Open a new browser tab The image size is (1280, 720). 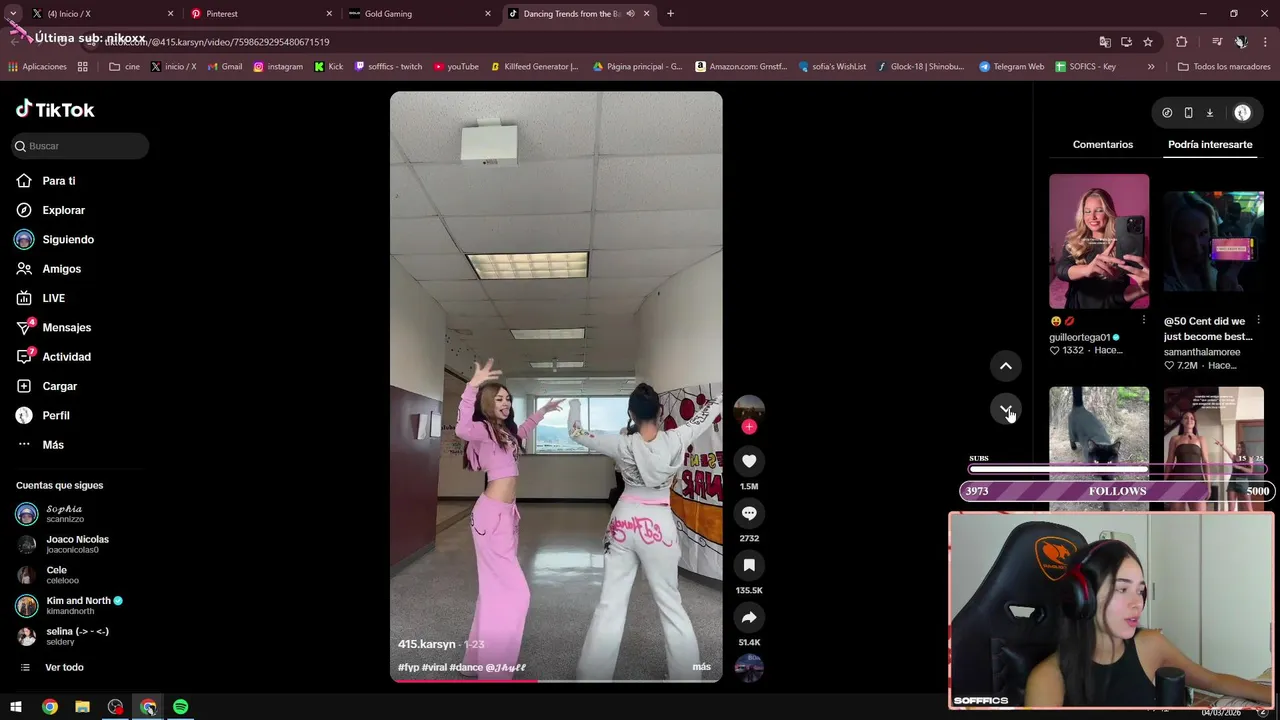pos(670,14)
